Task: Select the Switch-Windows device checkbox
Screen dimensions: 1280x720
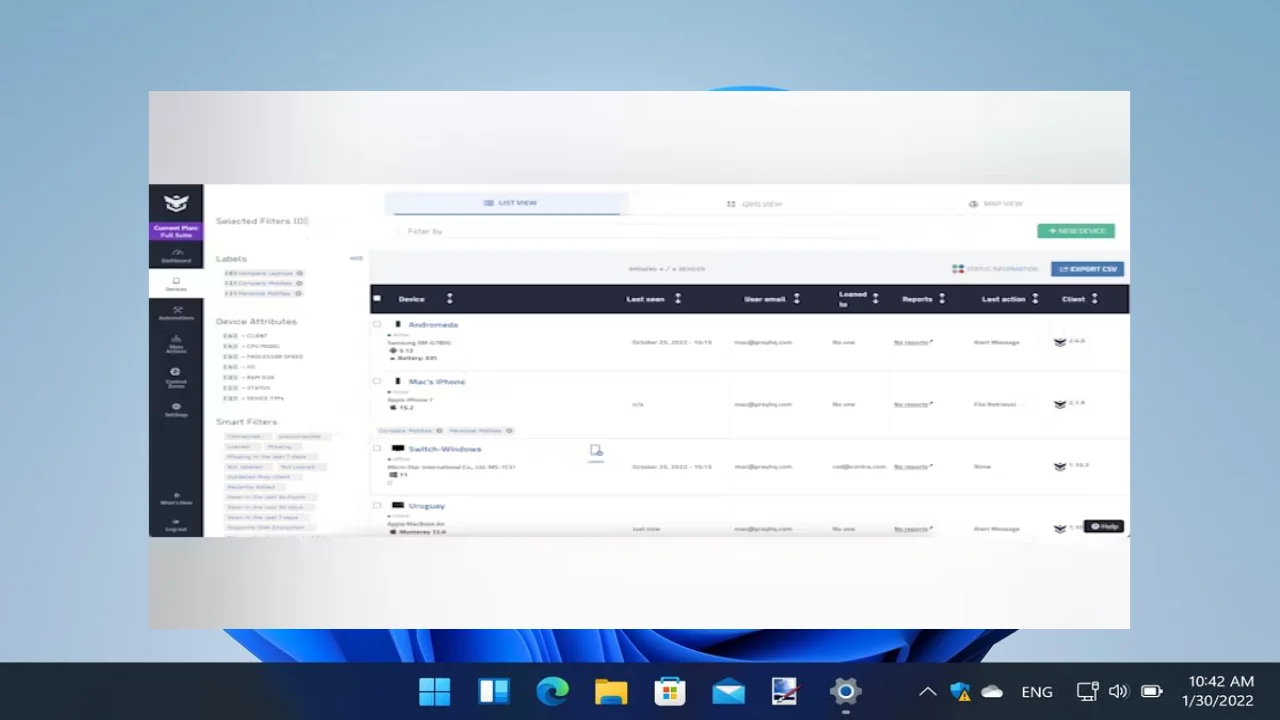Action: coord(377,448)
